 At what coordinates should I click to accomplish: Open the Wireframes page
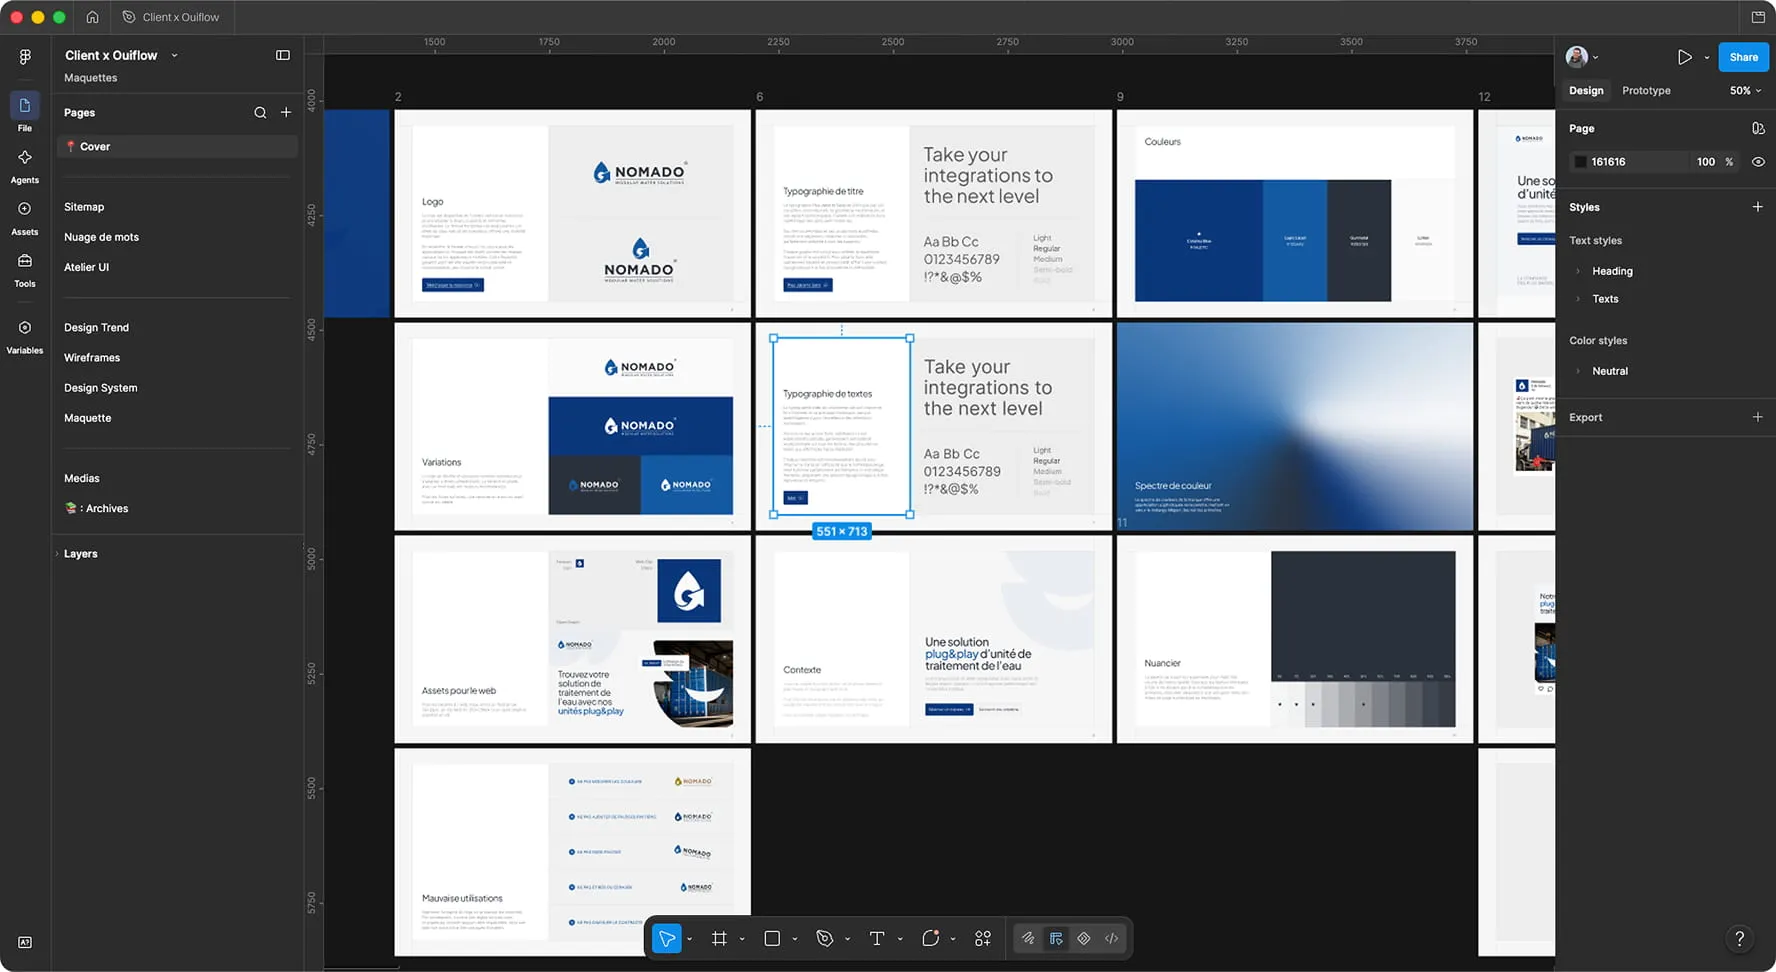pyautogui.click(x=92, y=358)
